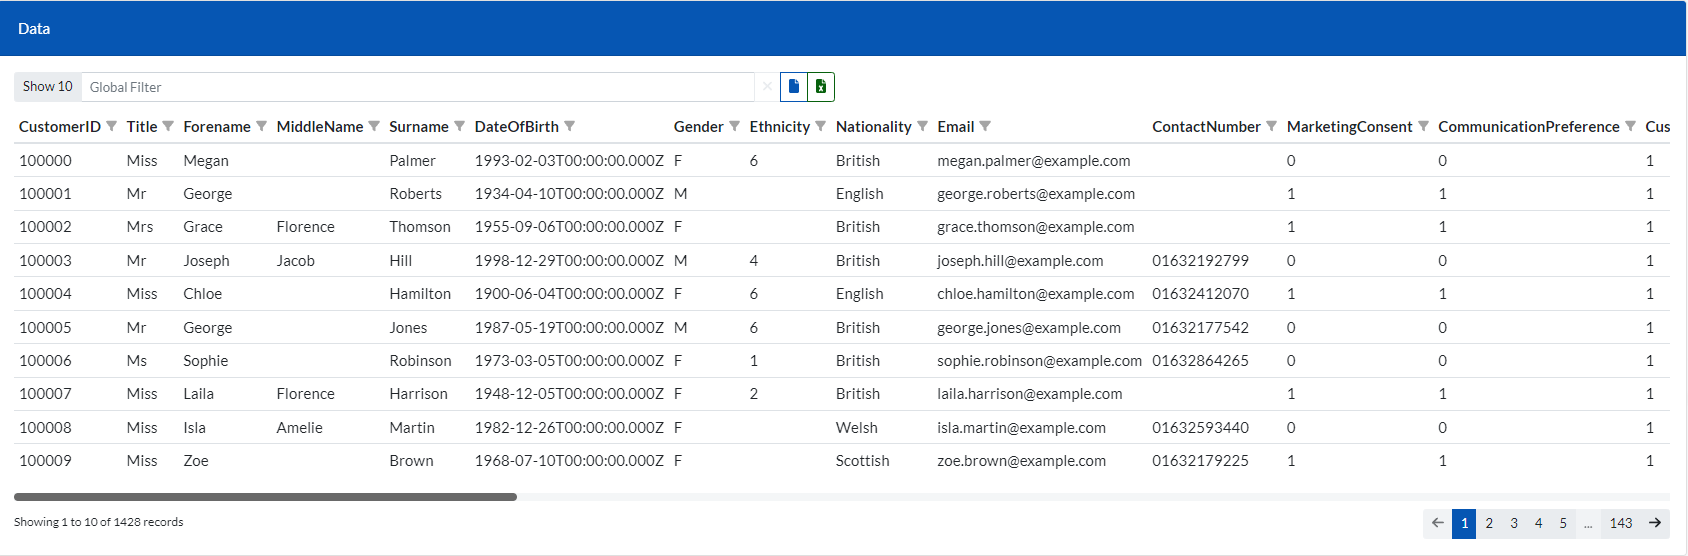Open the Surname column filter icon

pyautogui.click(x=460, y=126)
